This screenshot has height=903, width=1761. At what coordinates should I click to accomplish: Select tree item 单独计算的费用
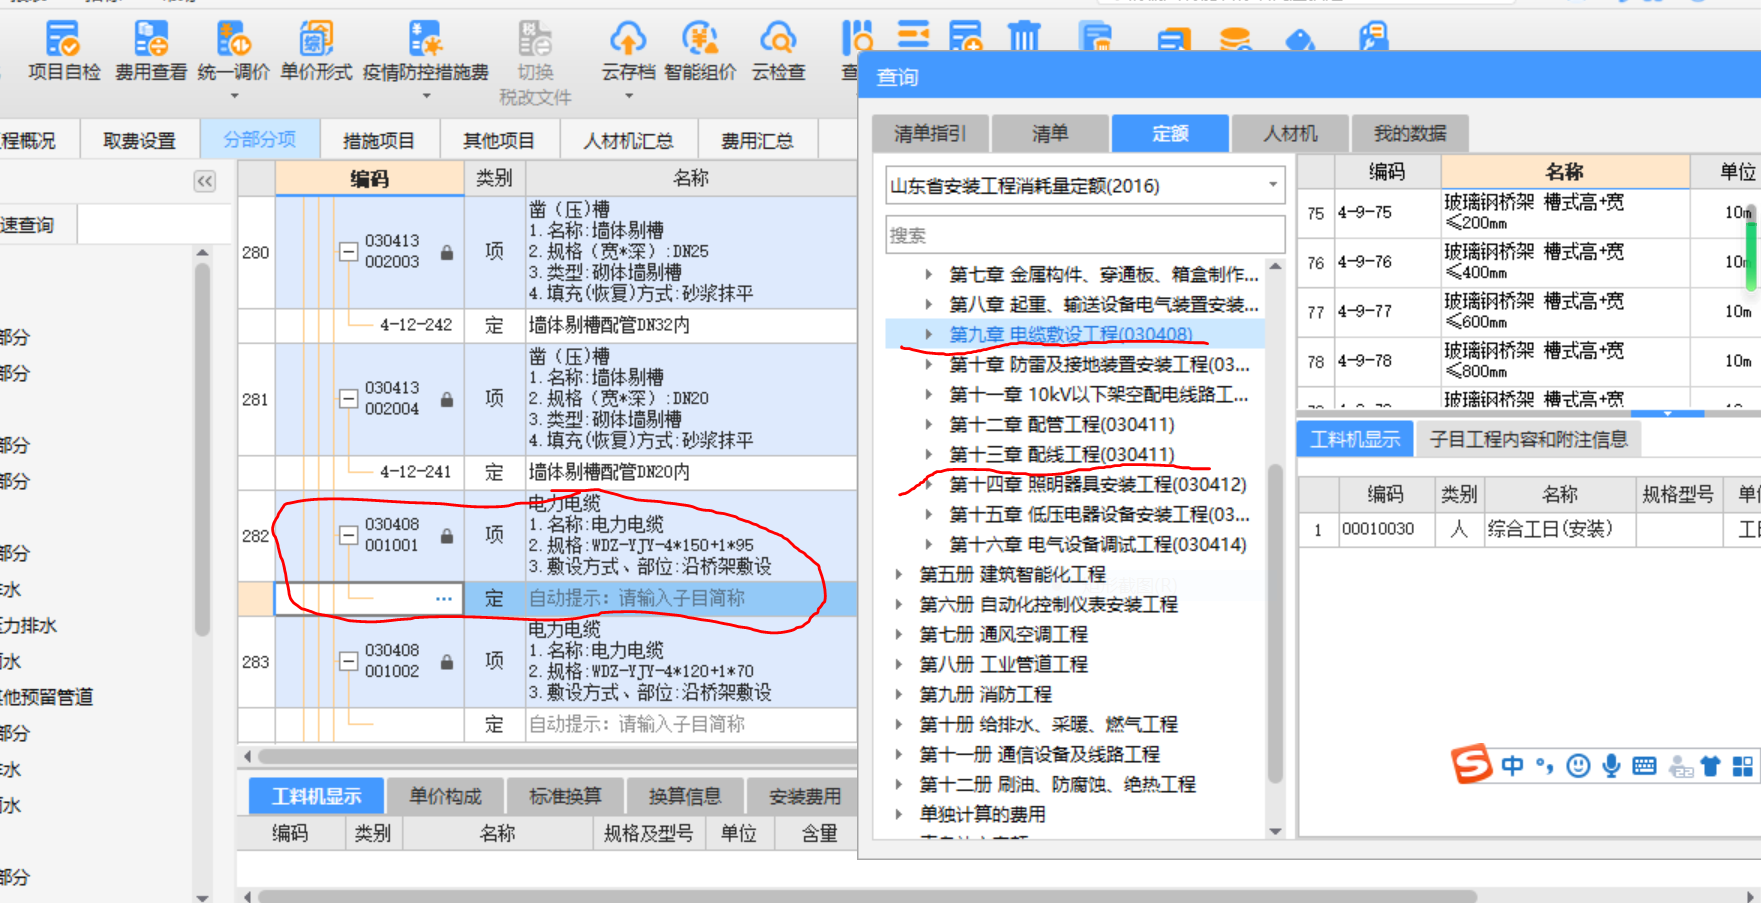coord(982,814)
